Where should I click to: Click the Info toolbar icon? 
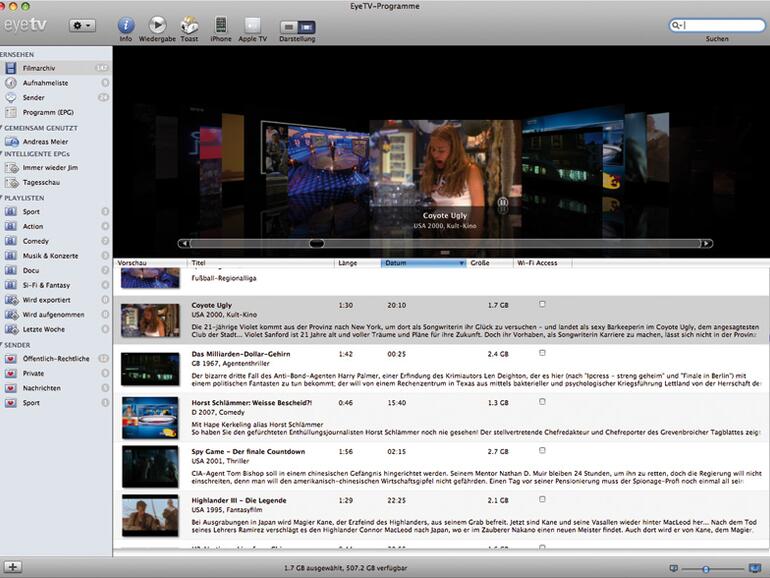point(126,25)
